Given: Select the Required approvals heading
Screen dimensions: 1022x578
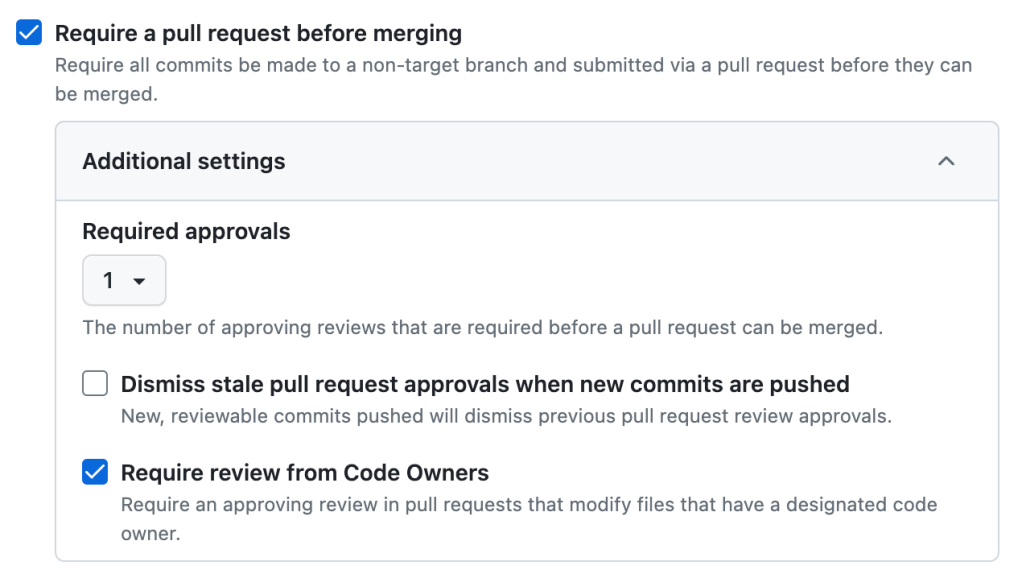Looking at the screenshot, I should click(x=184, y=231).
